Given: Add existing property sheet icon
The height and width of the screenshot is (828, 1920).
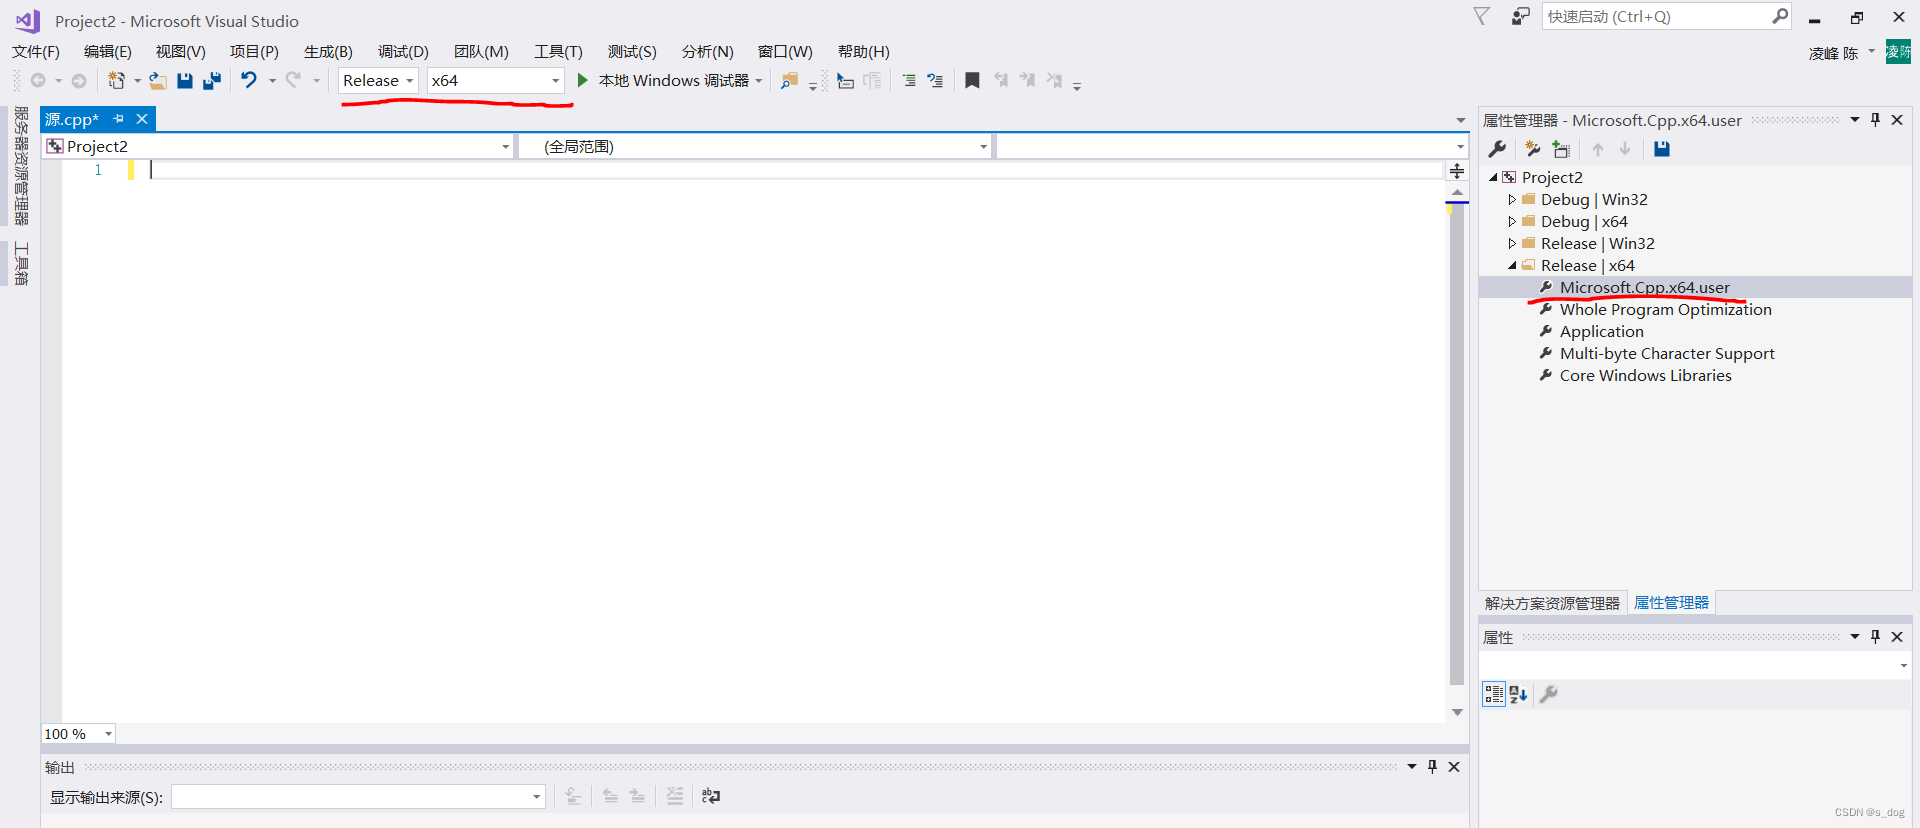Looking at the screenshot, I should [x=1561, y=149].
